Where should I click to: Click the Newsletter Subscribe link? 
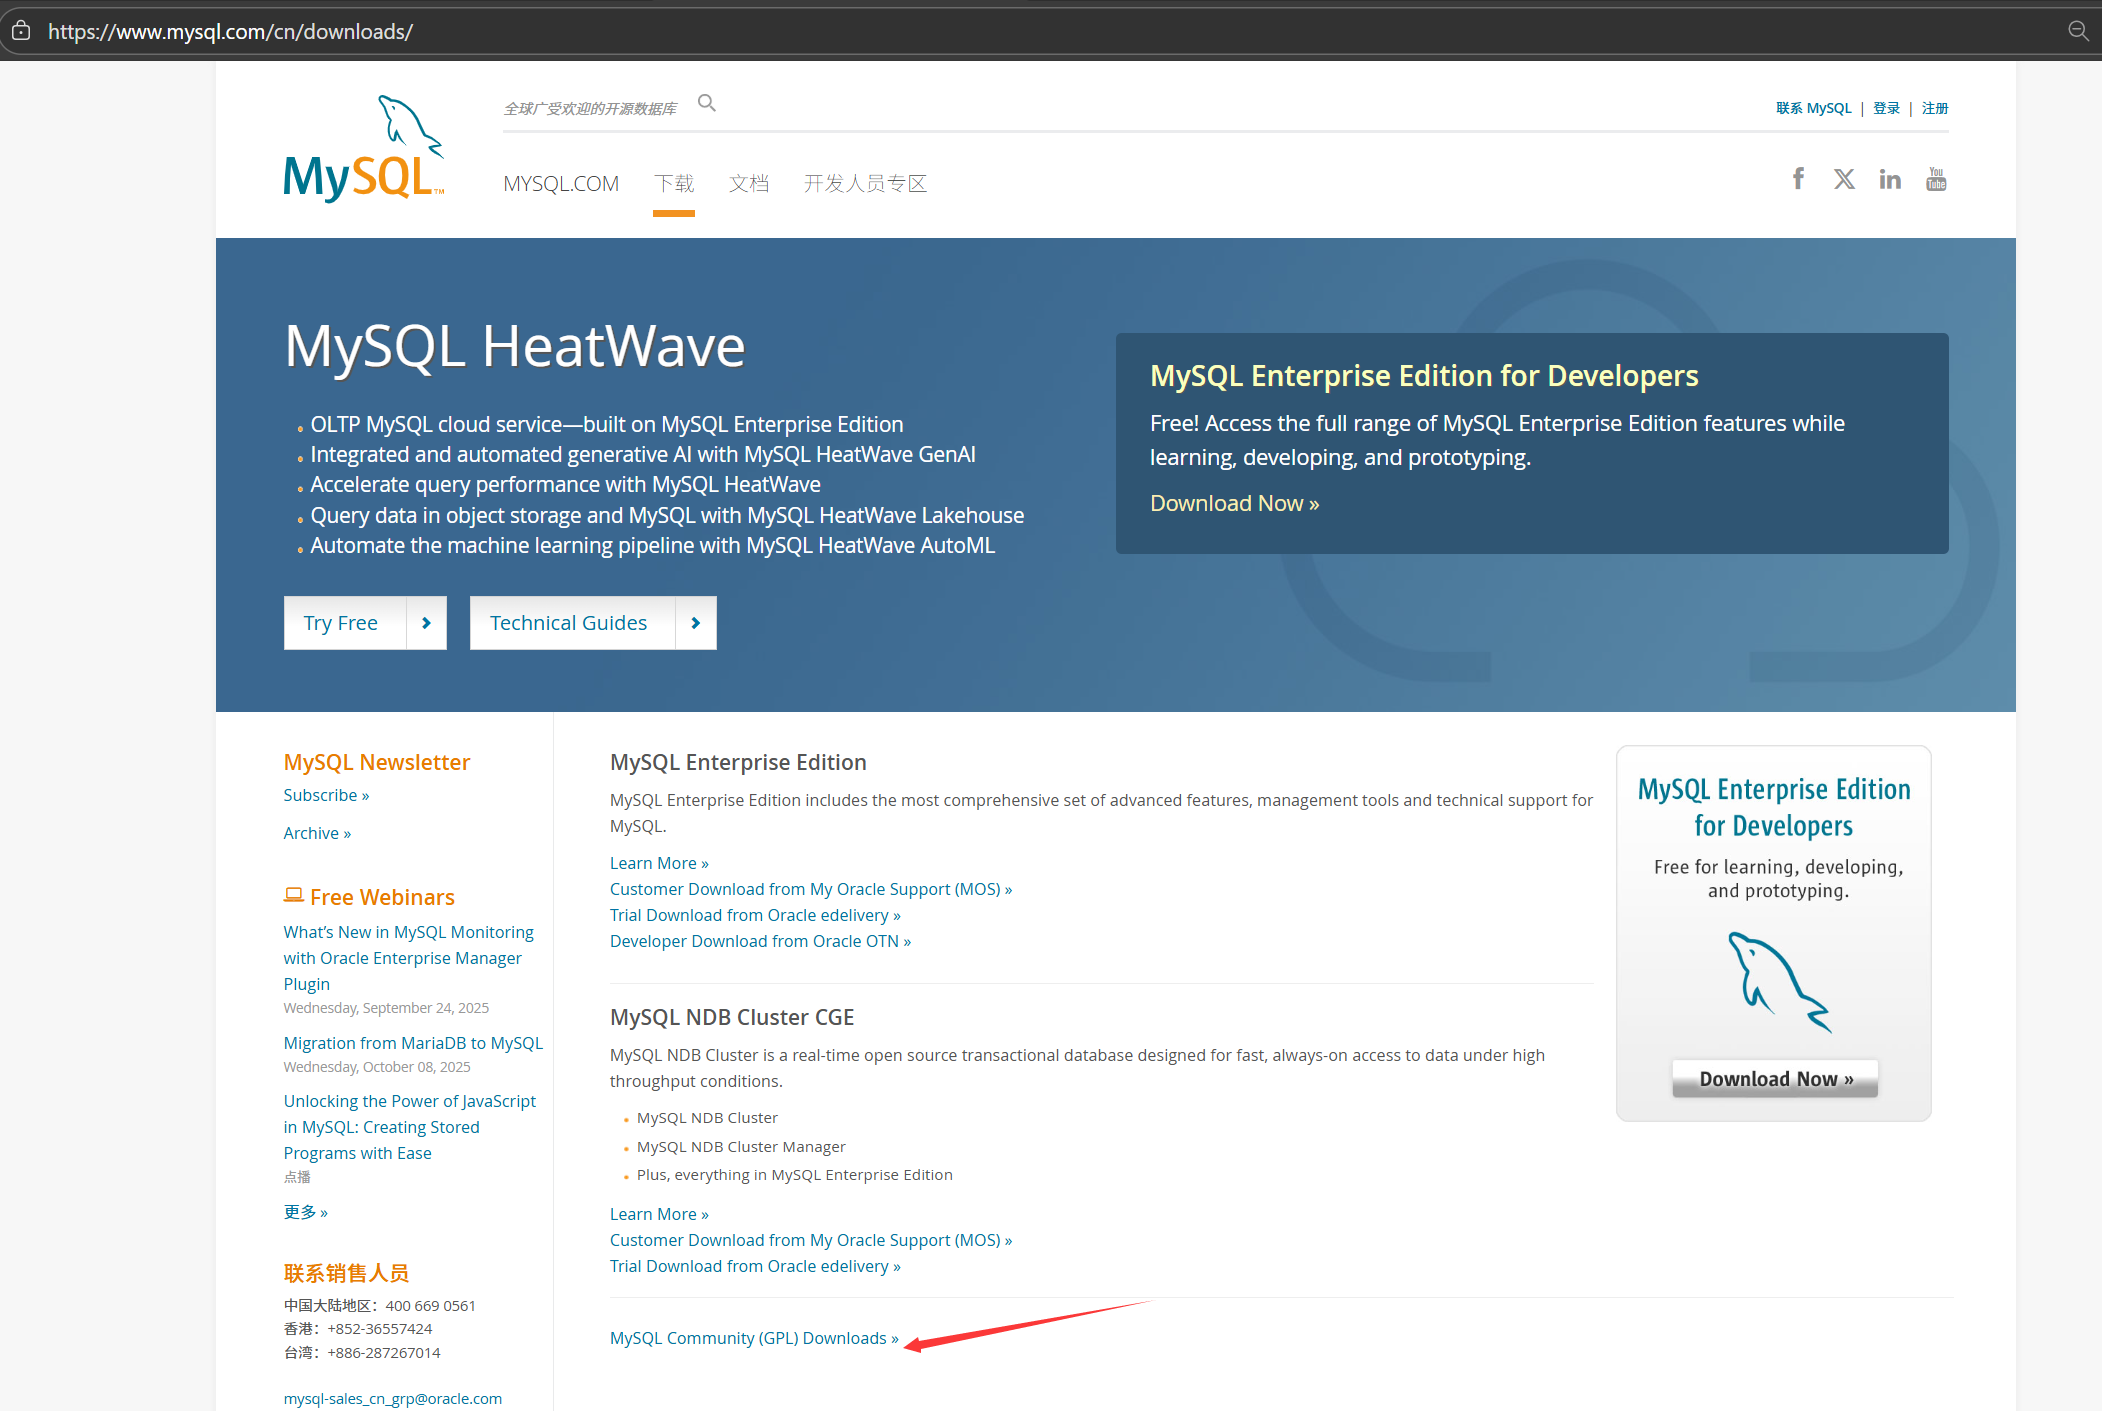click(326, 795)
